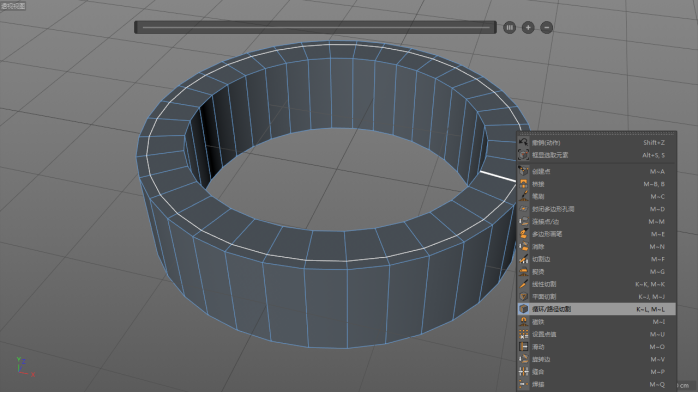
Task: Click the 设置点值 set point value icon
Action: 524,334
